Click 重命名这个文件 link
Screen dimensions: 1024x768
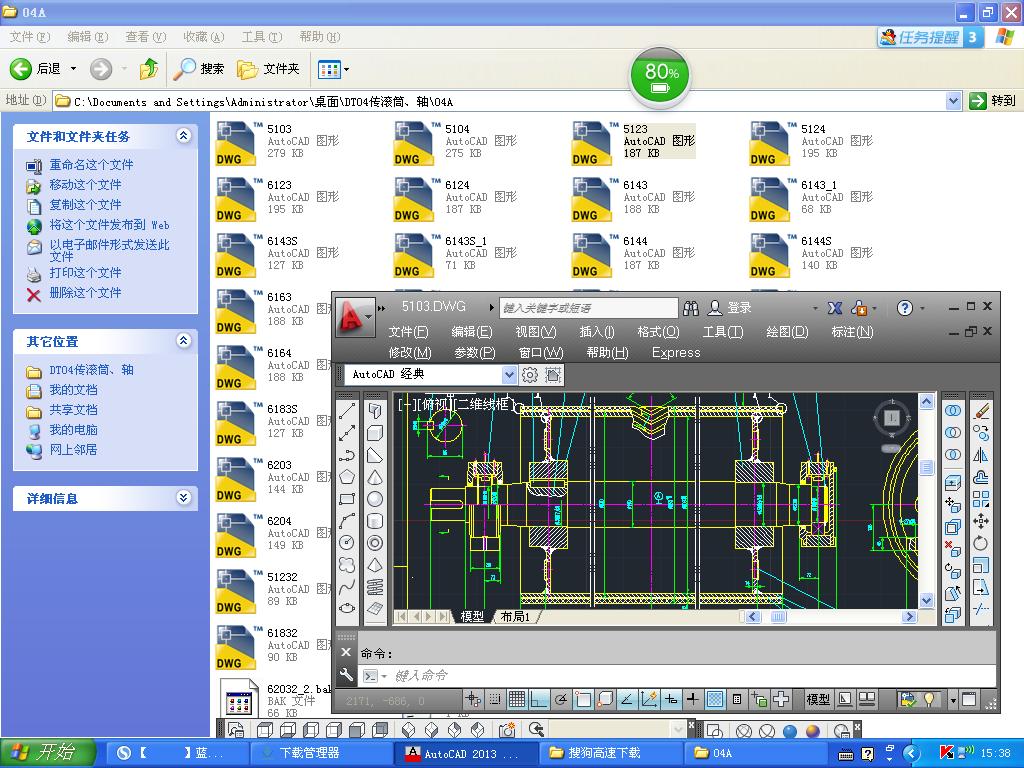(x=91, y=165)
